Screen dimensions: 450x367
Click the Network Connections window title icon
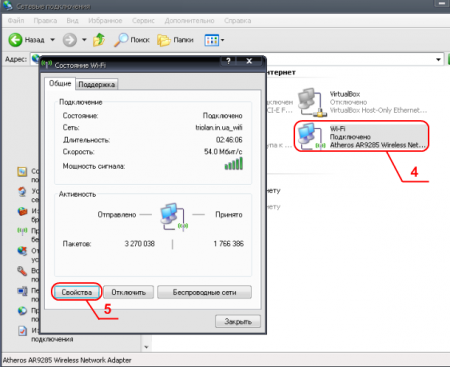pos(8,6)
